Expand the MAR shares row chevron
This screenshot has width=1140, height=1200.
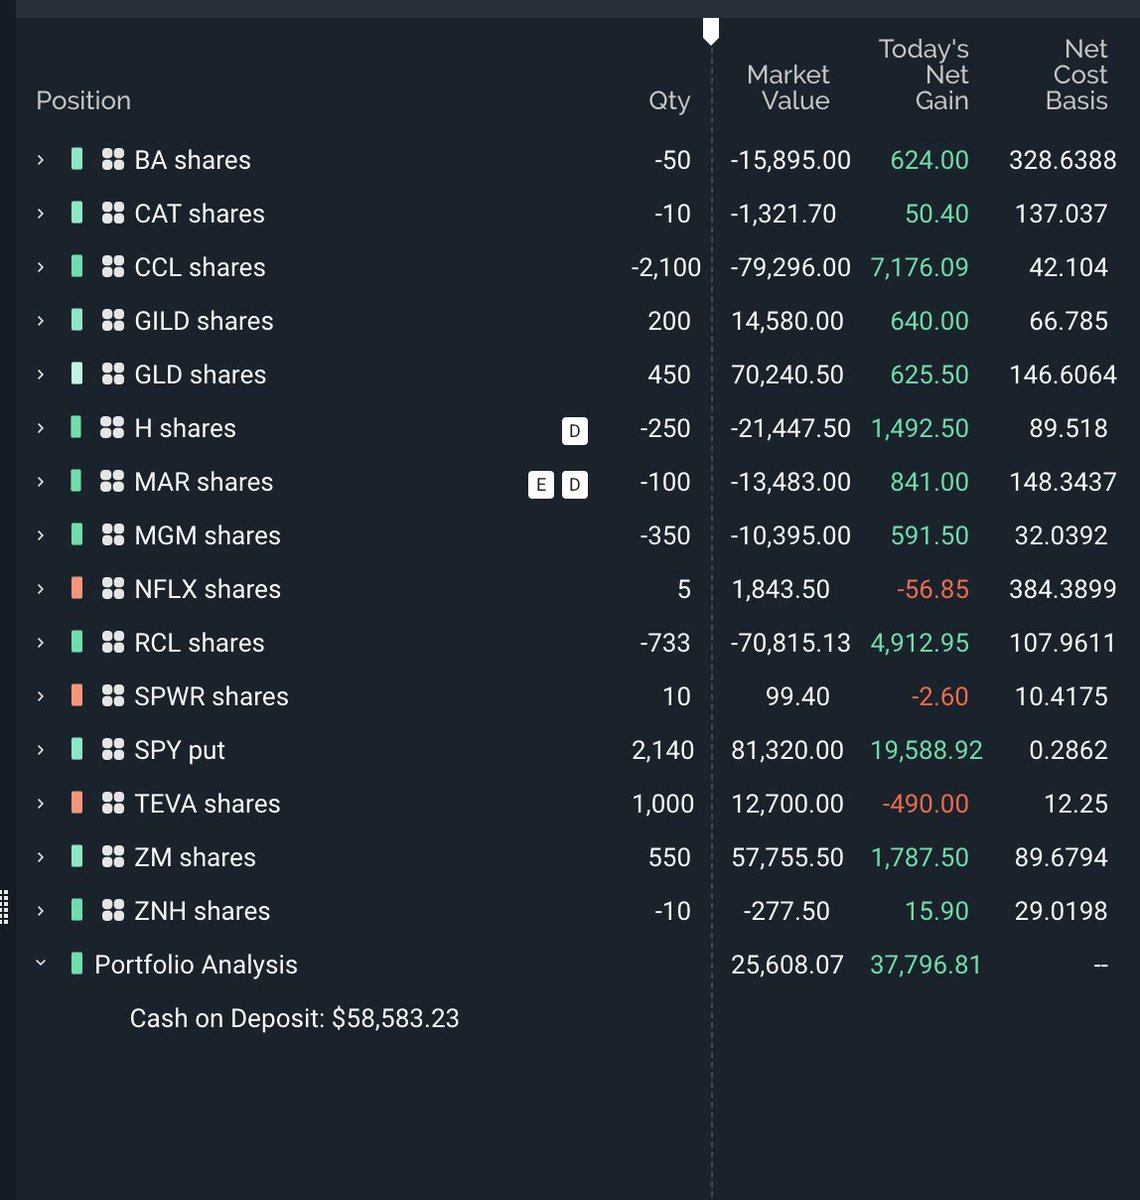tap(40, 482)
